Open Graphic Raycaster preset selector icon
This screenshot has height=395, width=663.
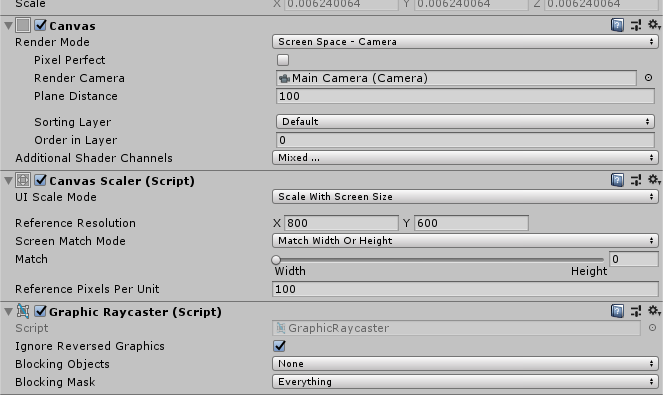point(636,312)
